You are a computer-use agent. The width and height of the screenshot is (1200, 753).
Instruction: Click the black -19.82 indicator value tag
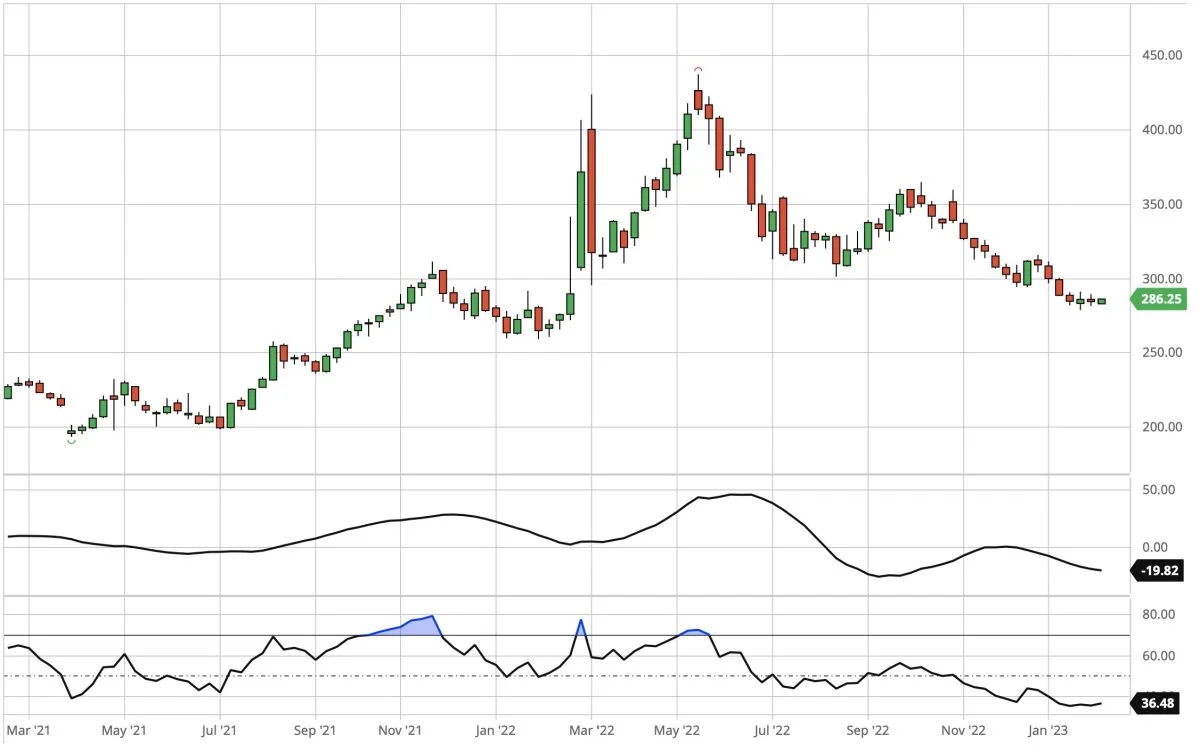point(1158,571)
